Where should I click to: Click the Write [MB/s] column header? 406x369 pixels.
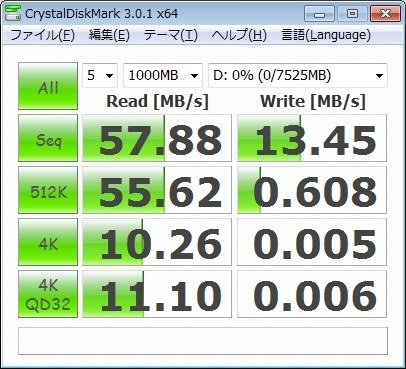[x=313, y=101]
